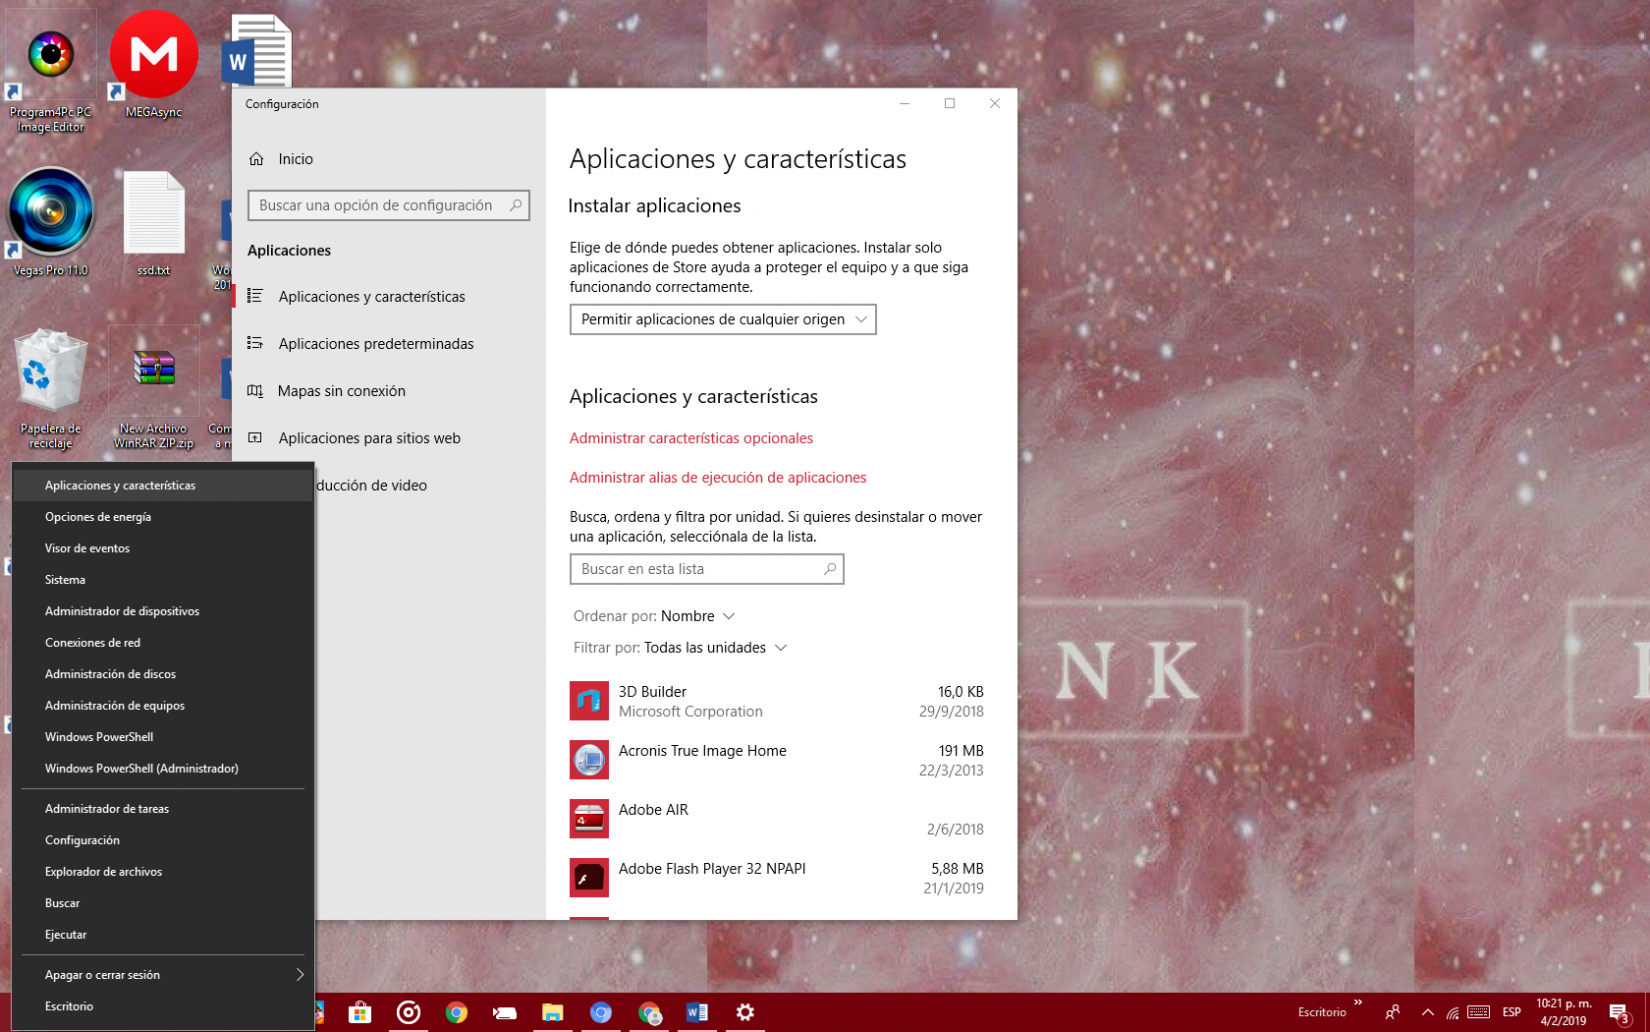The image size is (1650, 1032).
Task: Open the Permitir aplicaciones de cualquier origen dropdown
Action: pos(723,320)
